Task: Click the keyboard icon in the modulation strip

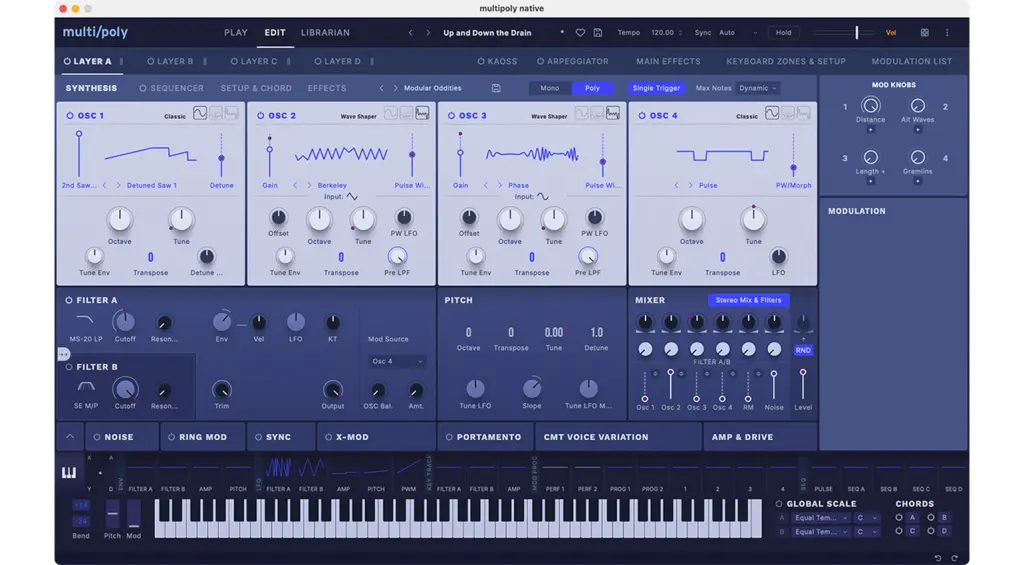Action: pos(69,473)
